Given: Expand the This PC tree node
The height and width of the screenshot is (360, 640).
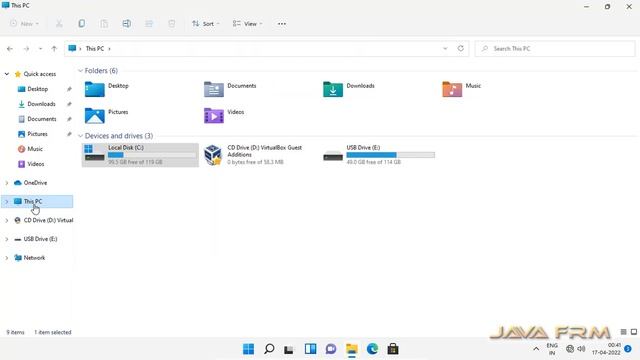Looking at the screenshot, I should pyautogui.click(x=7, y=202).
